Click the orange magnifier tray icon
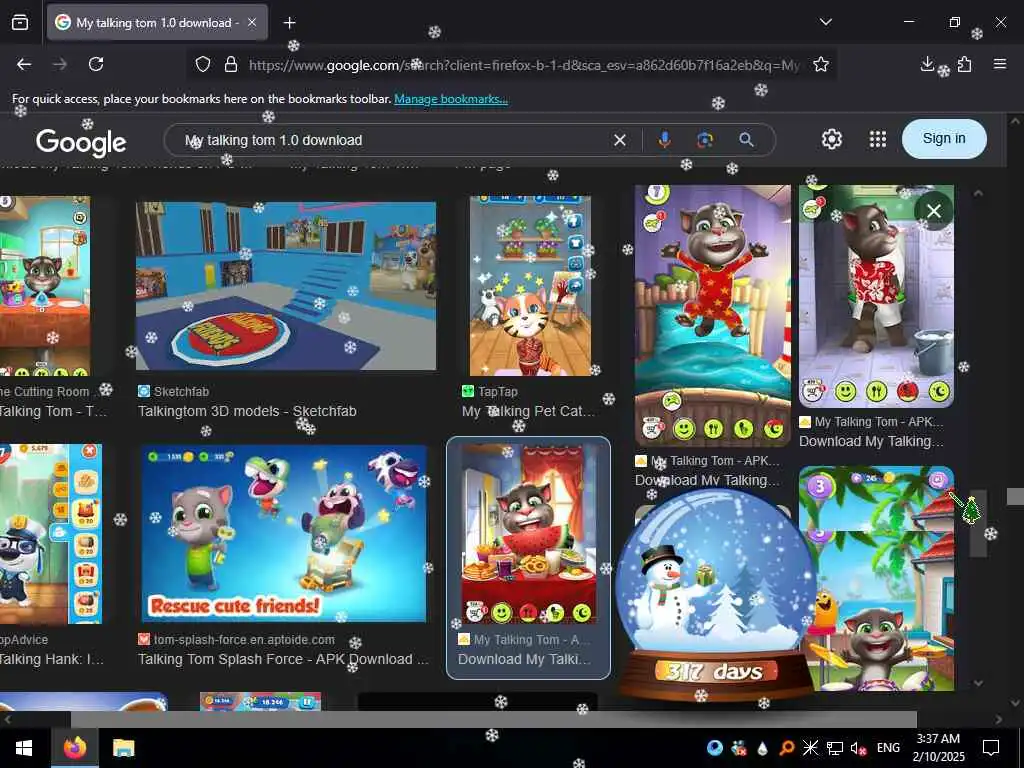 tap(787, 748)
